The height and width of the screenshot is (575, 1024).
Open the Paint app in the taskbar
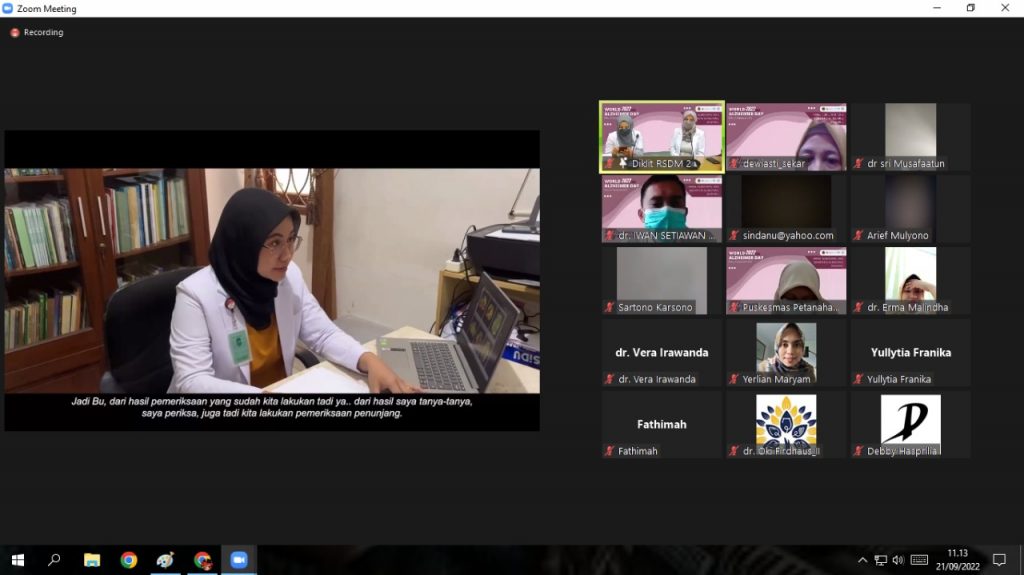(x=165, y=560)
